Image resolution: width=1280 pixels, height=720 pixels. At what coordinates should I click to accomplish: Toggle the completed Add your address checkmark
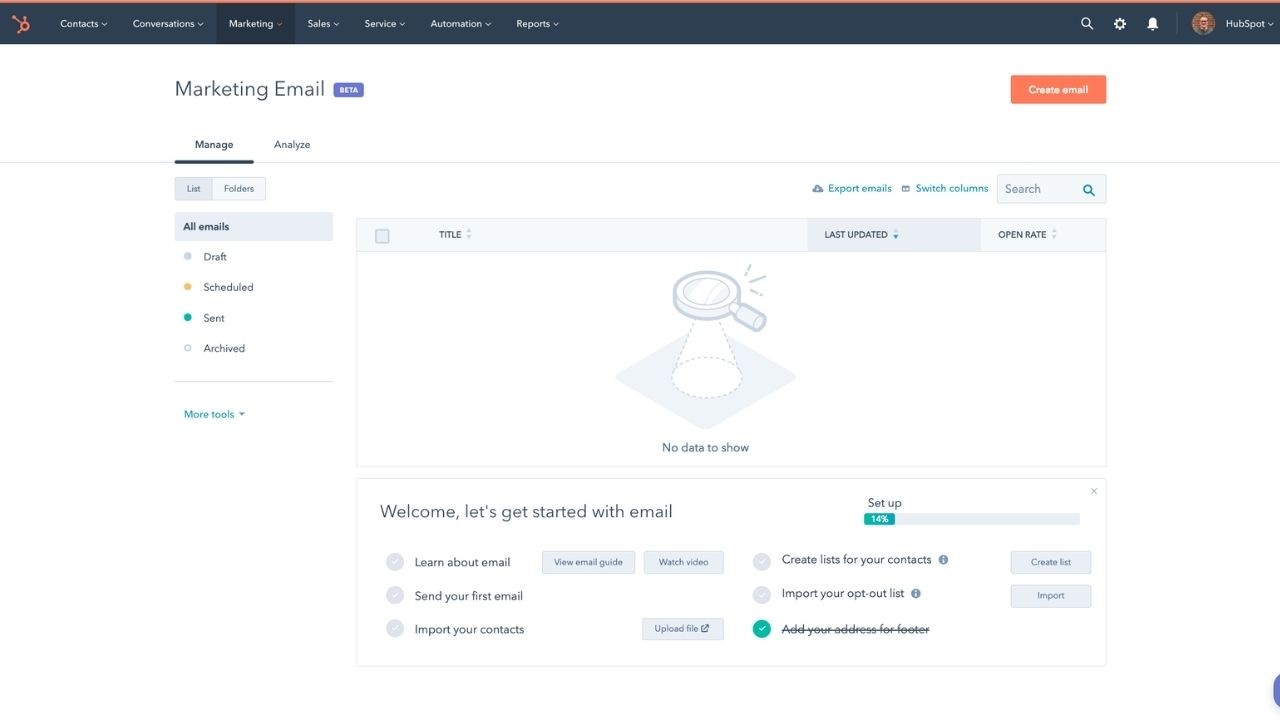tap(762, 629)
